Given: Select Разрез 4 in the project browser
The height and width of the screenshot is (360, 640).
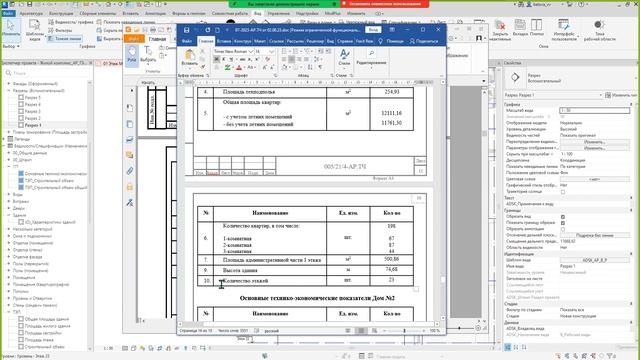Looking at the screenshot, I should 33,104.
